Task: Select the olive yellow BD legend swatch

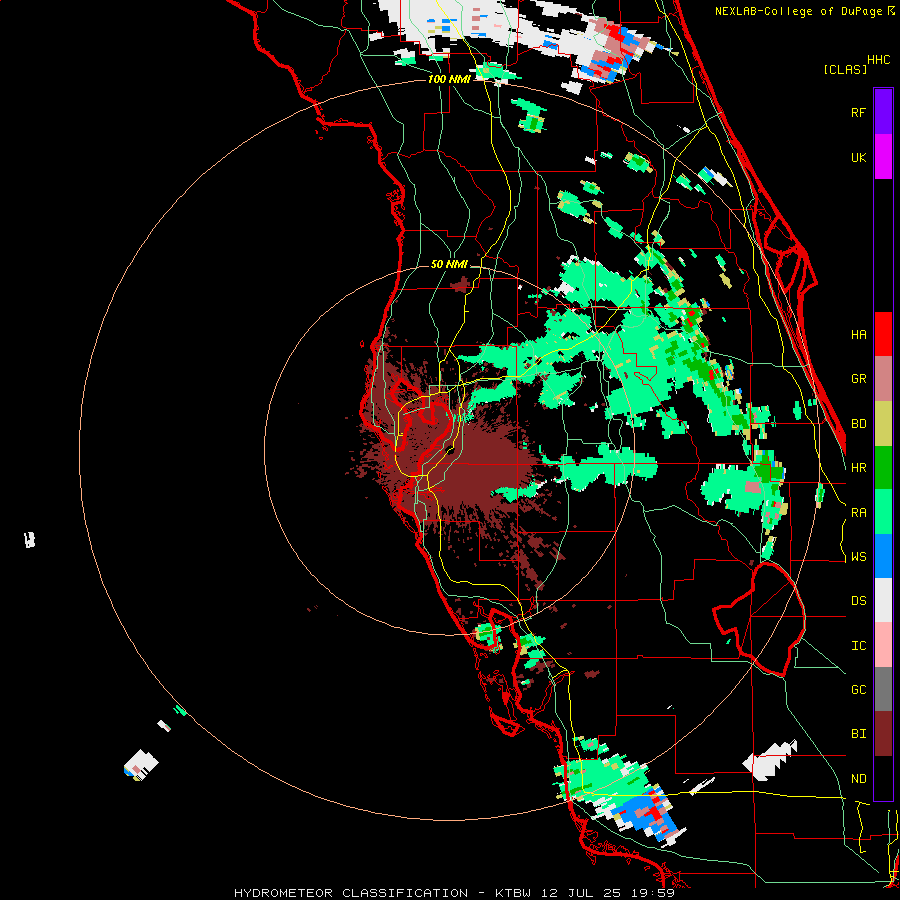Action: 883,424
